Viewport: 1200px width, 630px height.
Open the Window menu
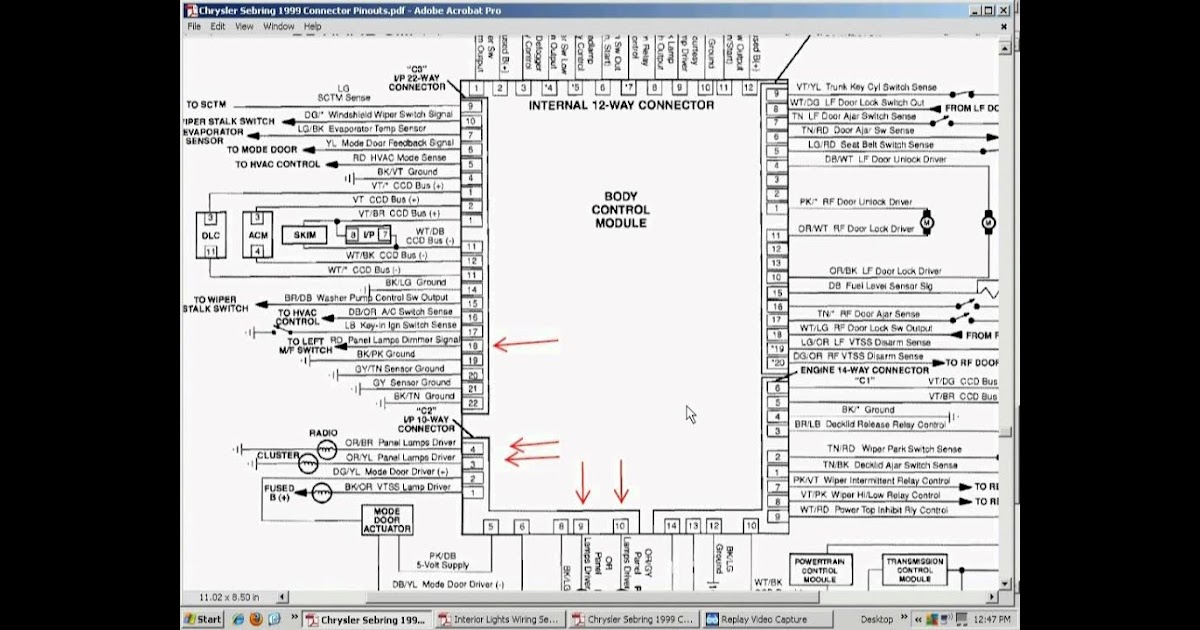click(279, 27)
